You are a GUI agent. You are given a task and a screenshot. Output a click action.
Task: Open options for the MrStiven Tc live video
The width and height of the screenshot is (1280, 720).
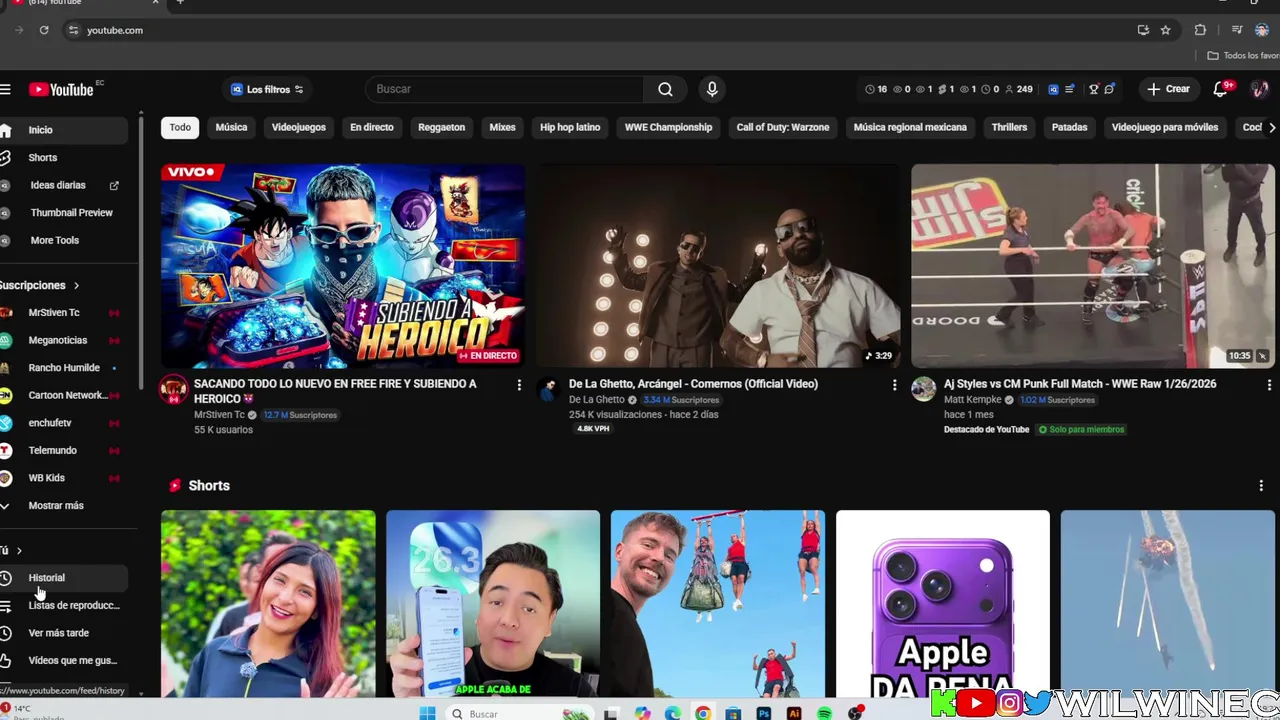[x=518, y=385]
